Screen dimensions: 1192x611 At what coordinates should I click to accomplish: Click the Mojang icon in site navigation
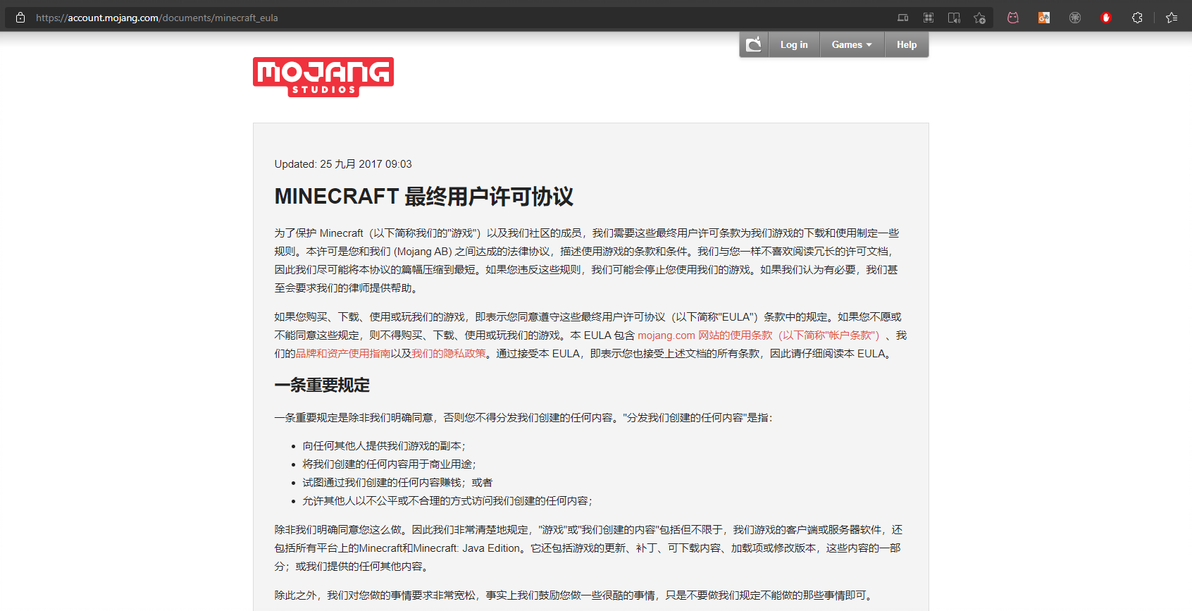(754, 45)
